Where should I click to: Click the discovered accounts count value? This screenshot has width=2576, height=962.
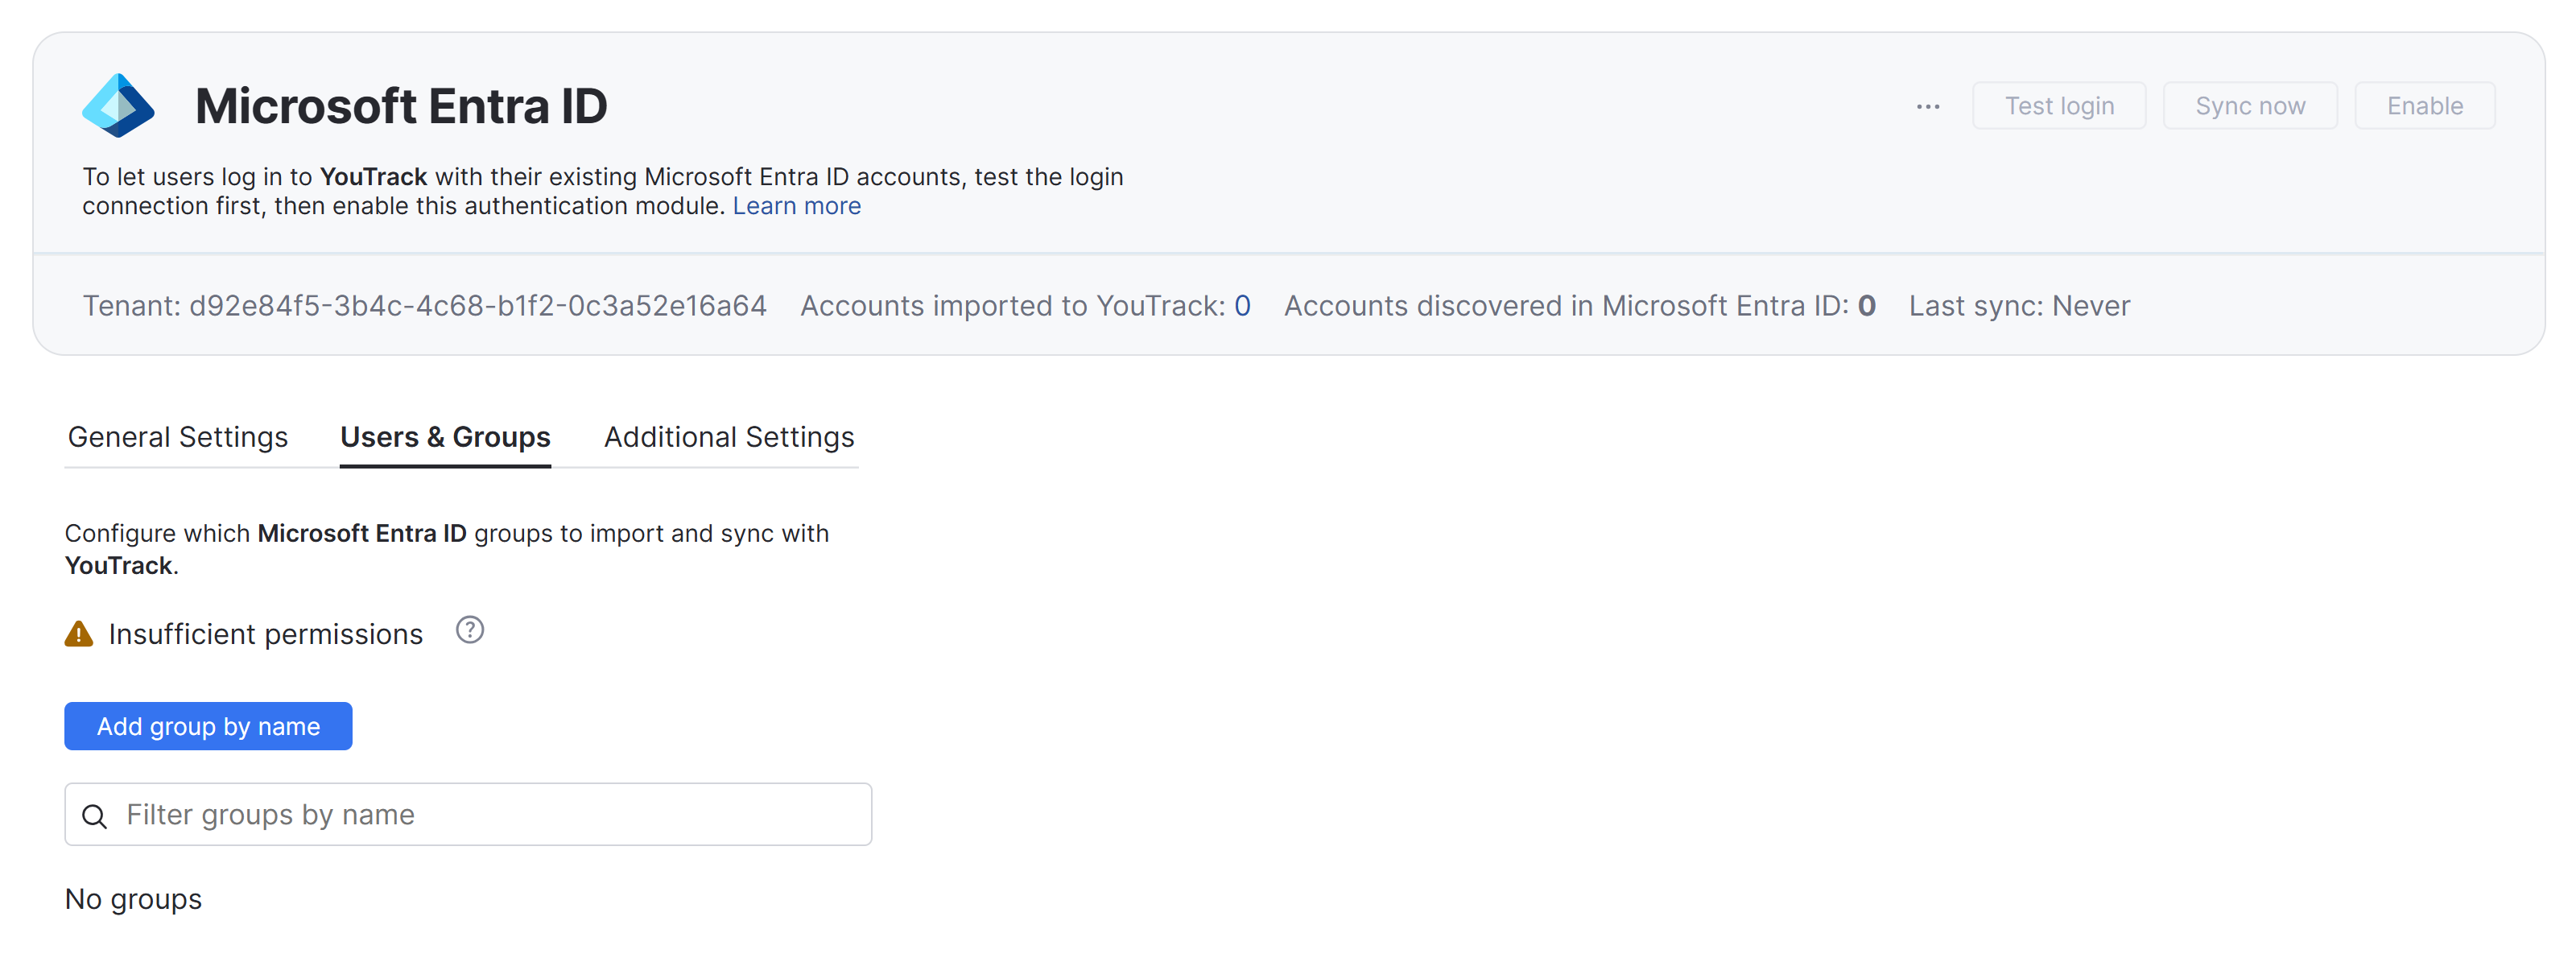pos(1865,306)
